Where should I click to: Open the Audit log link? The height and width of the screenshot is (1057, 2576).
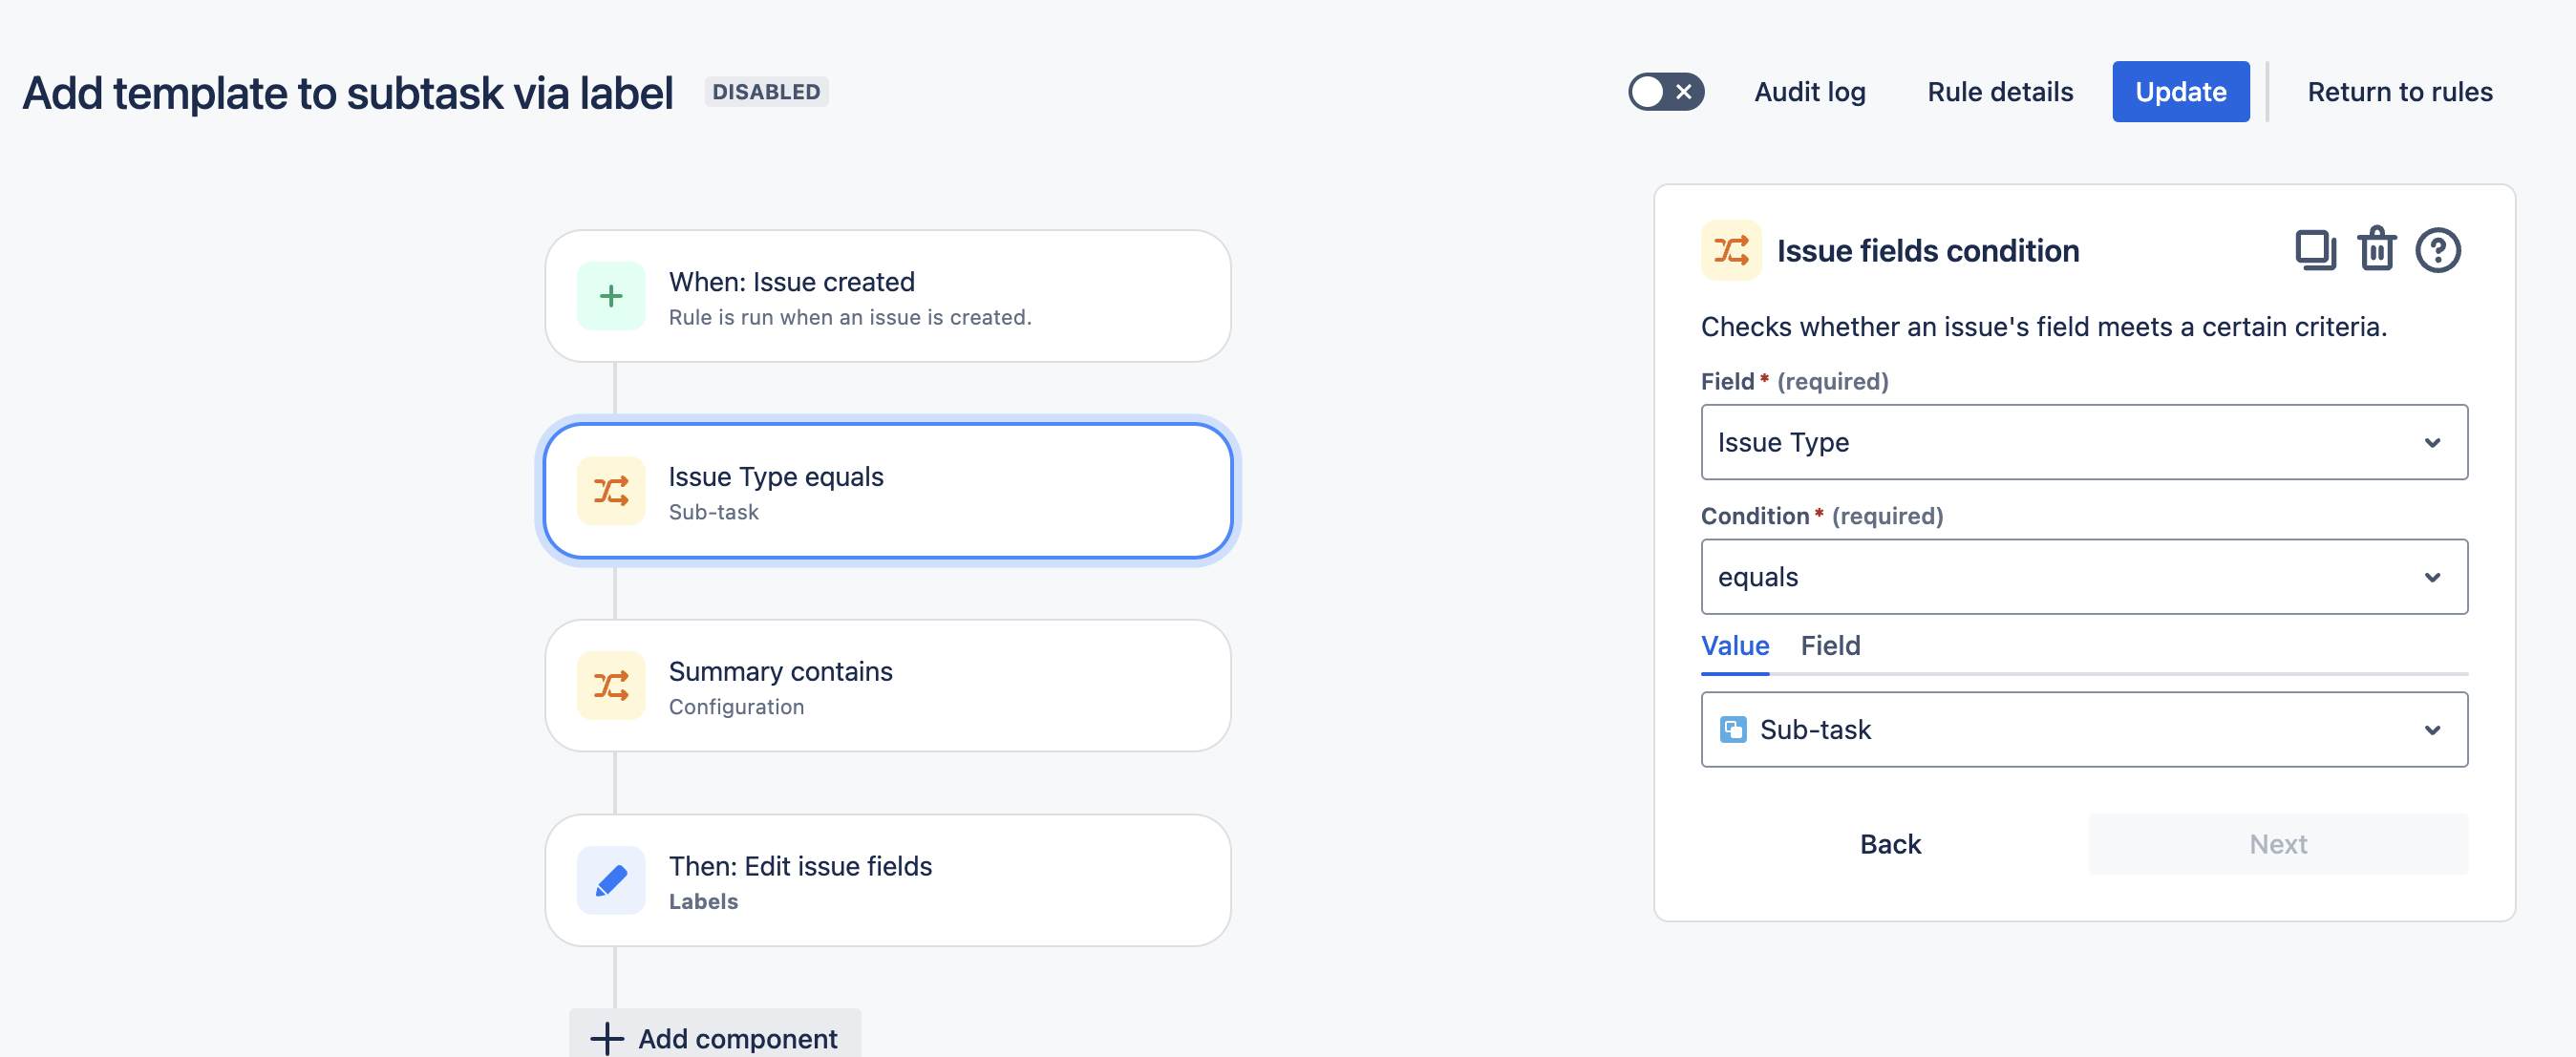[x=1809, y=92]
